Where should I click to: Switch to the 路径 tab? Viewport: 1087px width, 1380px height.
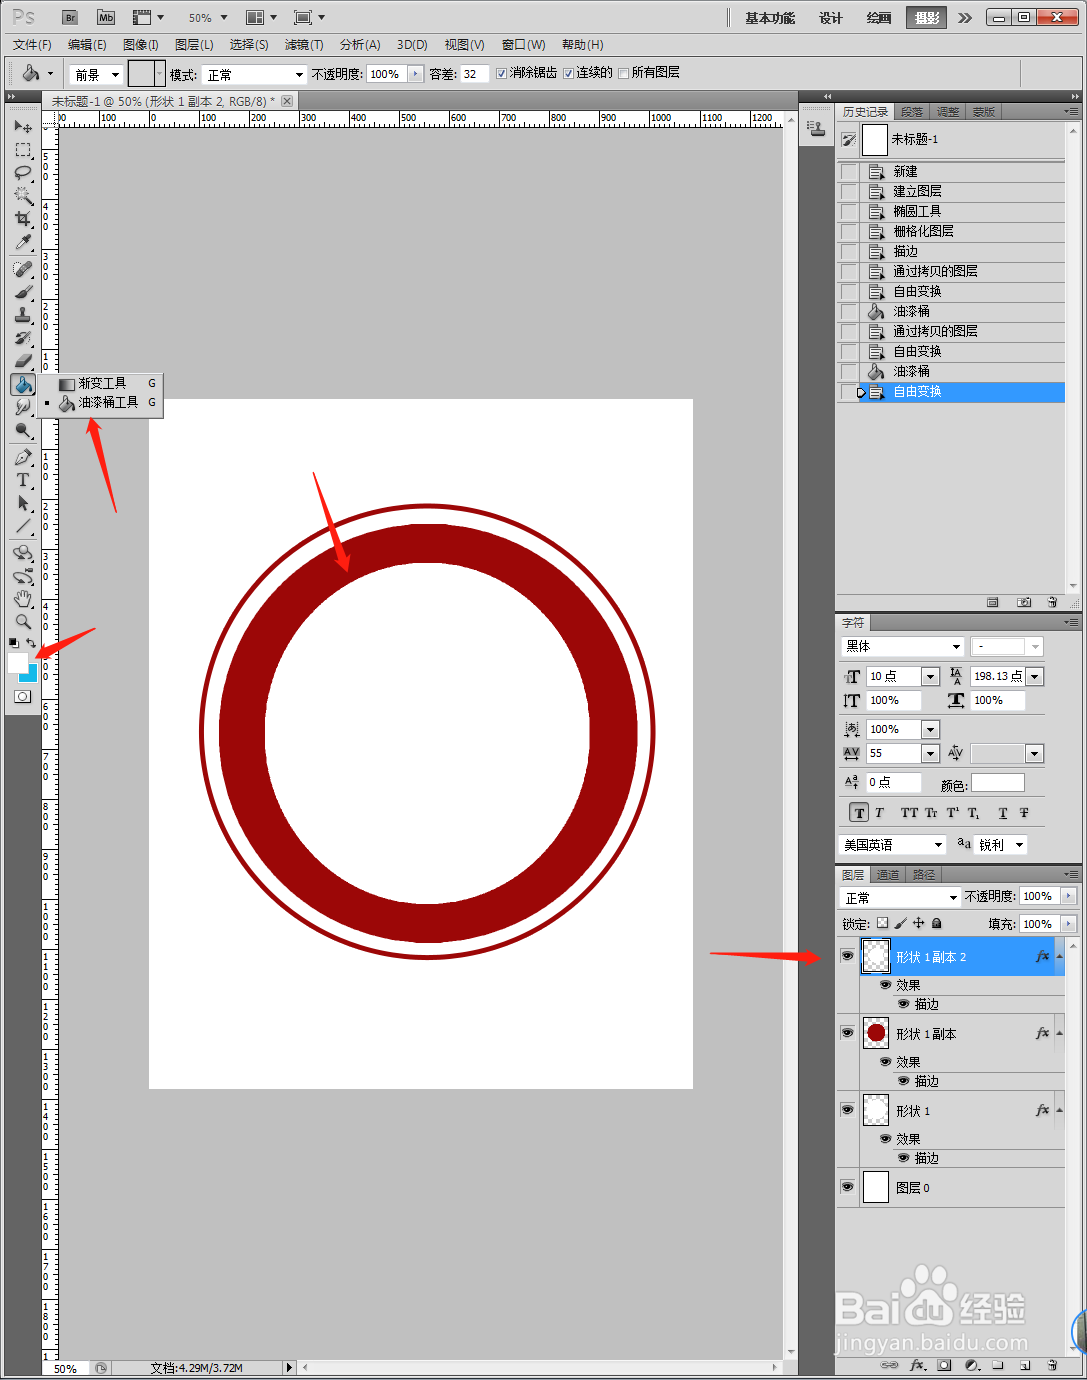pyautogui.click(x=924, y=875)
